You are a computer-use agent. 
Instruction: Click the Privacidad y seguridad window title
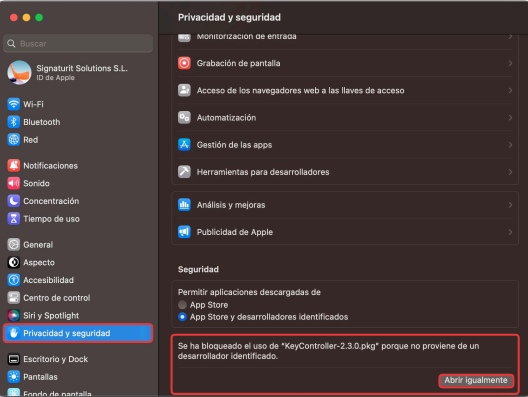click(x=229, y=18)
